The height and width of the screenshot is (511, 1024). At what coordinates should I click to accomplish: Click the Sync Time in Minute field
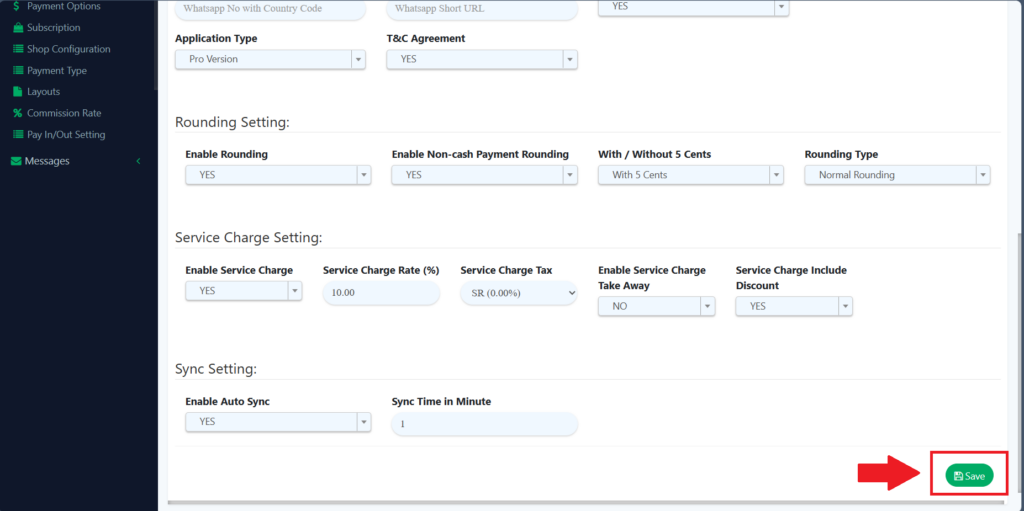[484, 424]
